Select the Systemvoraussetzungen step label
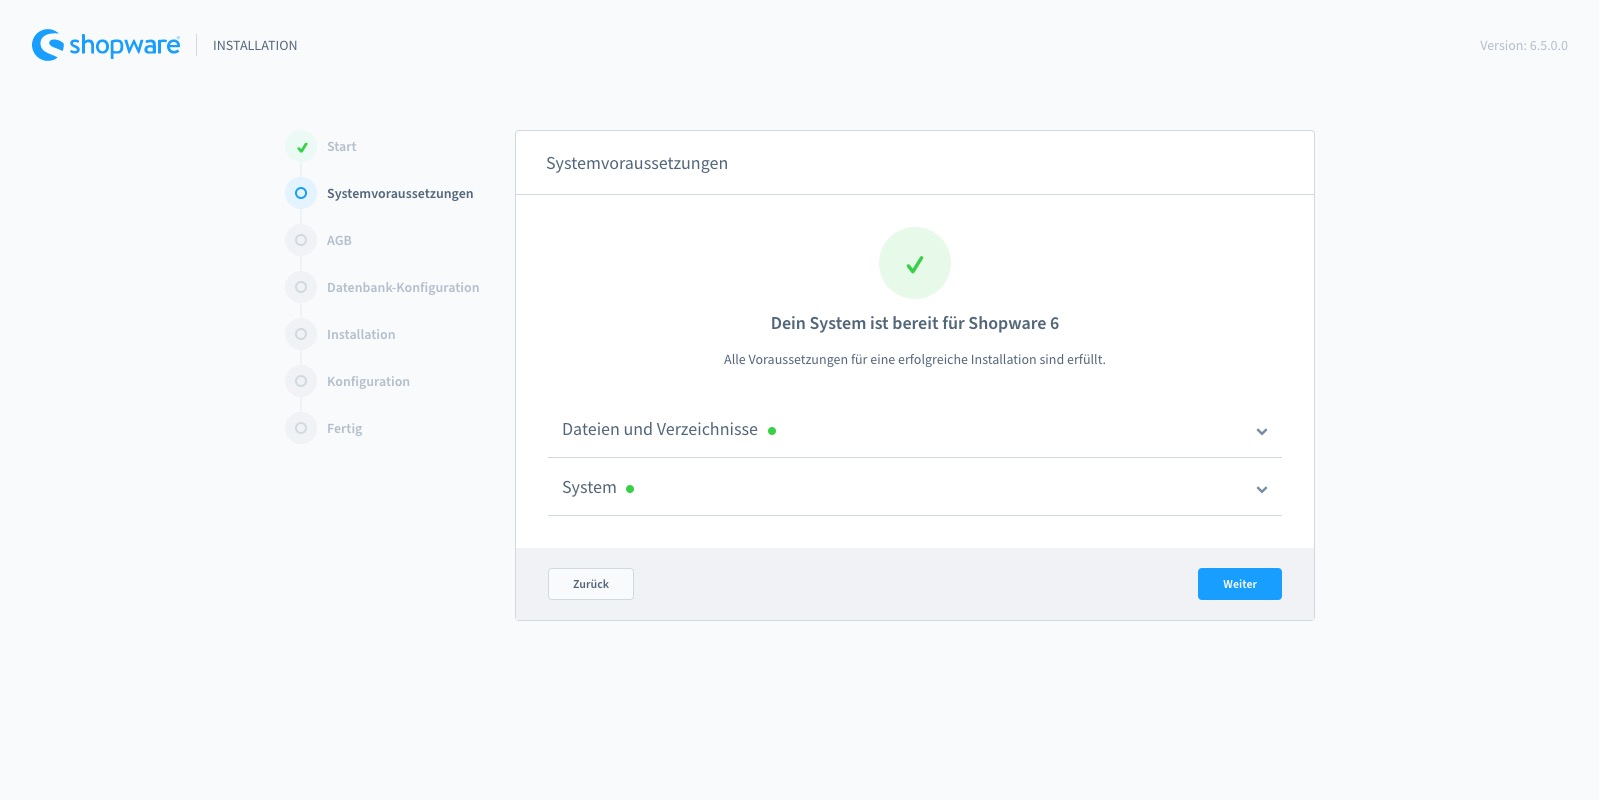This screenshot has width=1599, height=800. coord(400,193)
